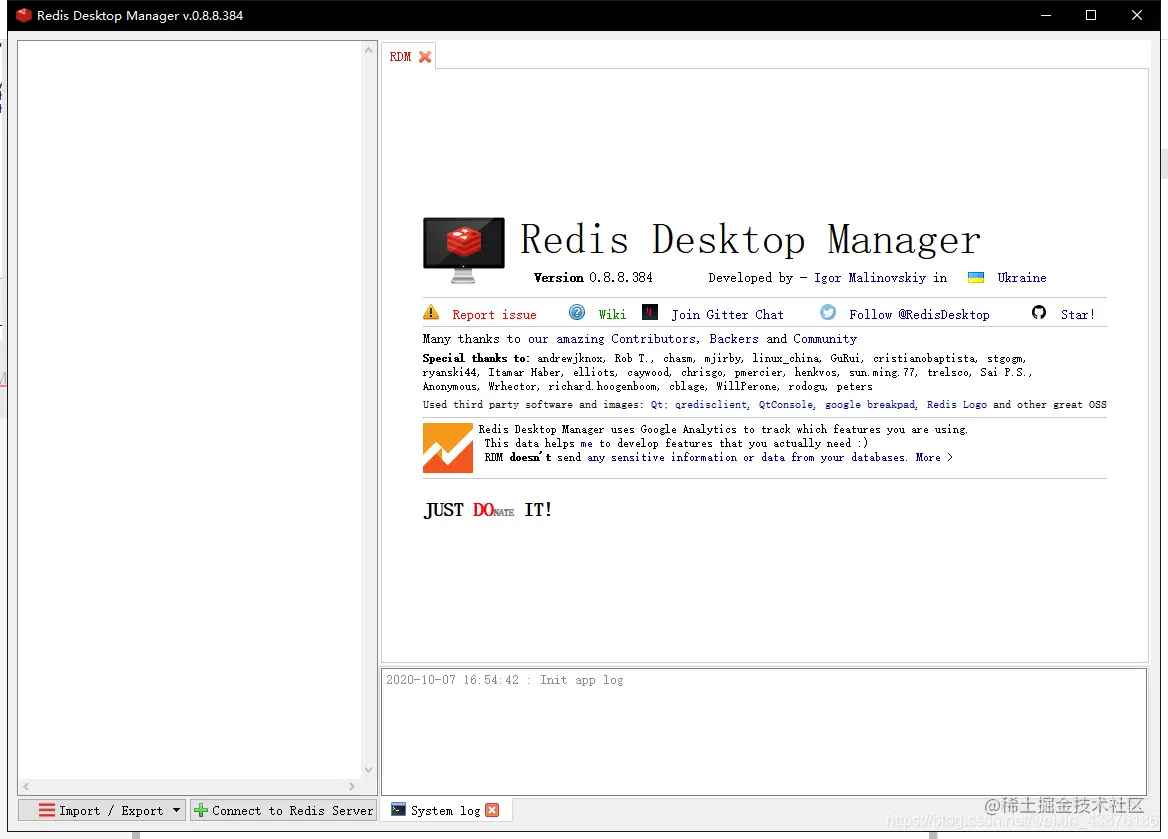
Task: Open the Backers link
Action: pos(733,339)
